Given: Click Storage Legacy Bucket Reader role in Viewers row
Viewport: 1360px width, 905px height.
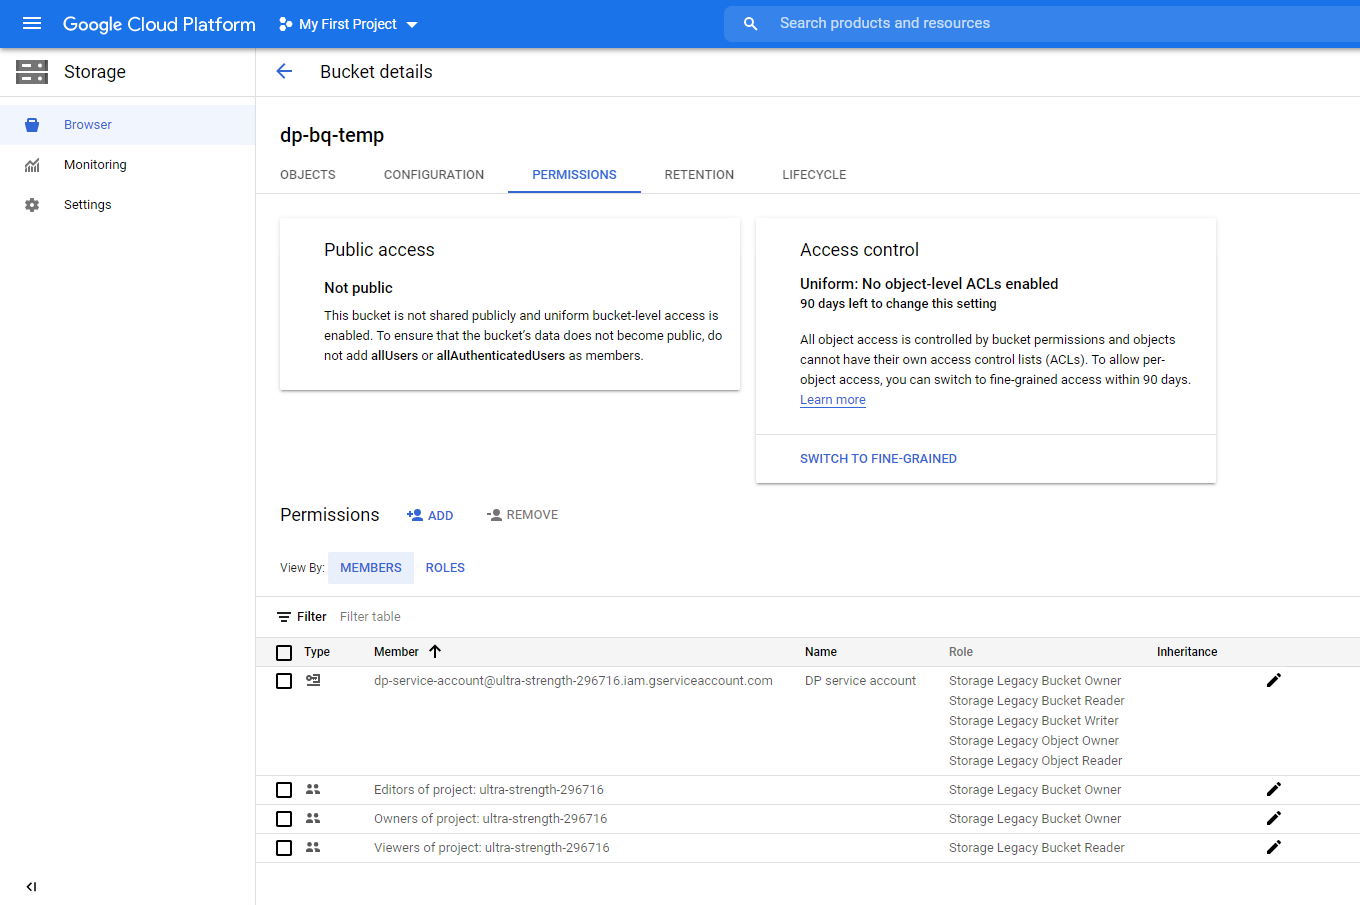Looking at the screenshot, I should click(1037, 848).
